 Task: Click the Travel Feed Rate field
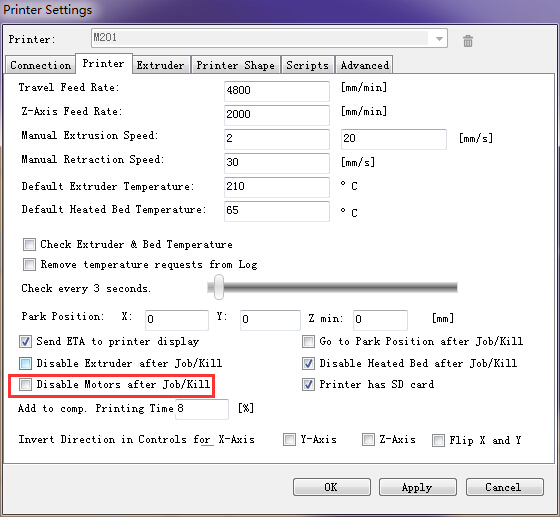(x=277, y=91)
